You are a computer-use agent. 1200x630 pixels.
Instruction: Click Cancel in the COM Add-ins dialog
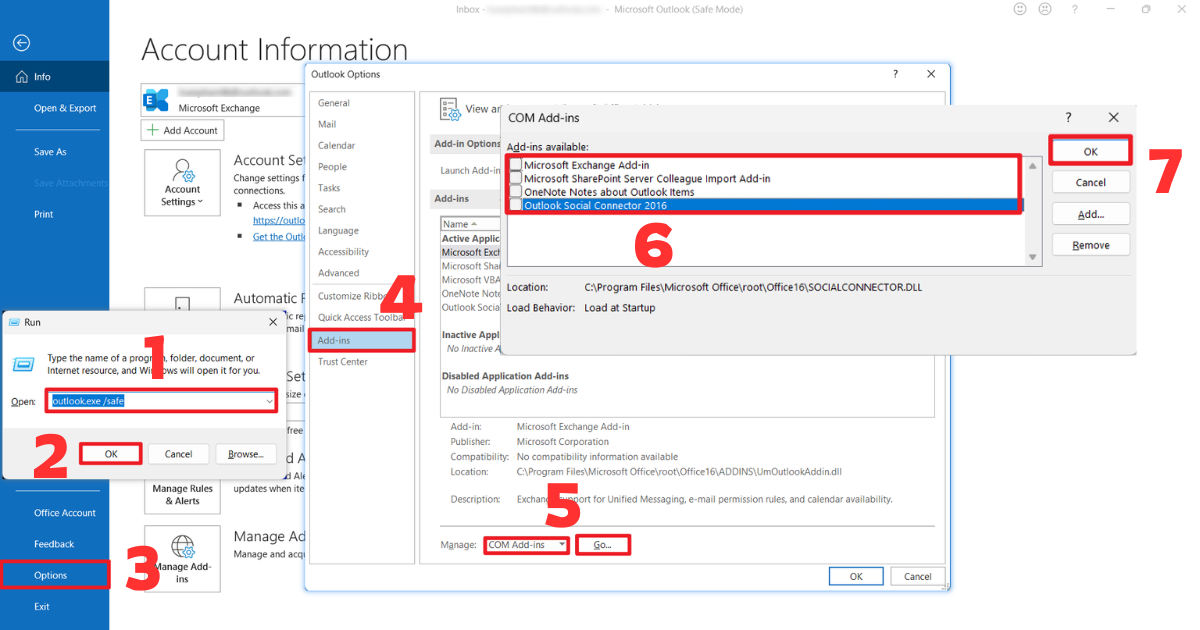(1090, 183)
